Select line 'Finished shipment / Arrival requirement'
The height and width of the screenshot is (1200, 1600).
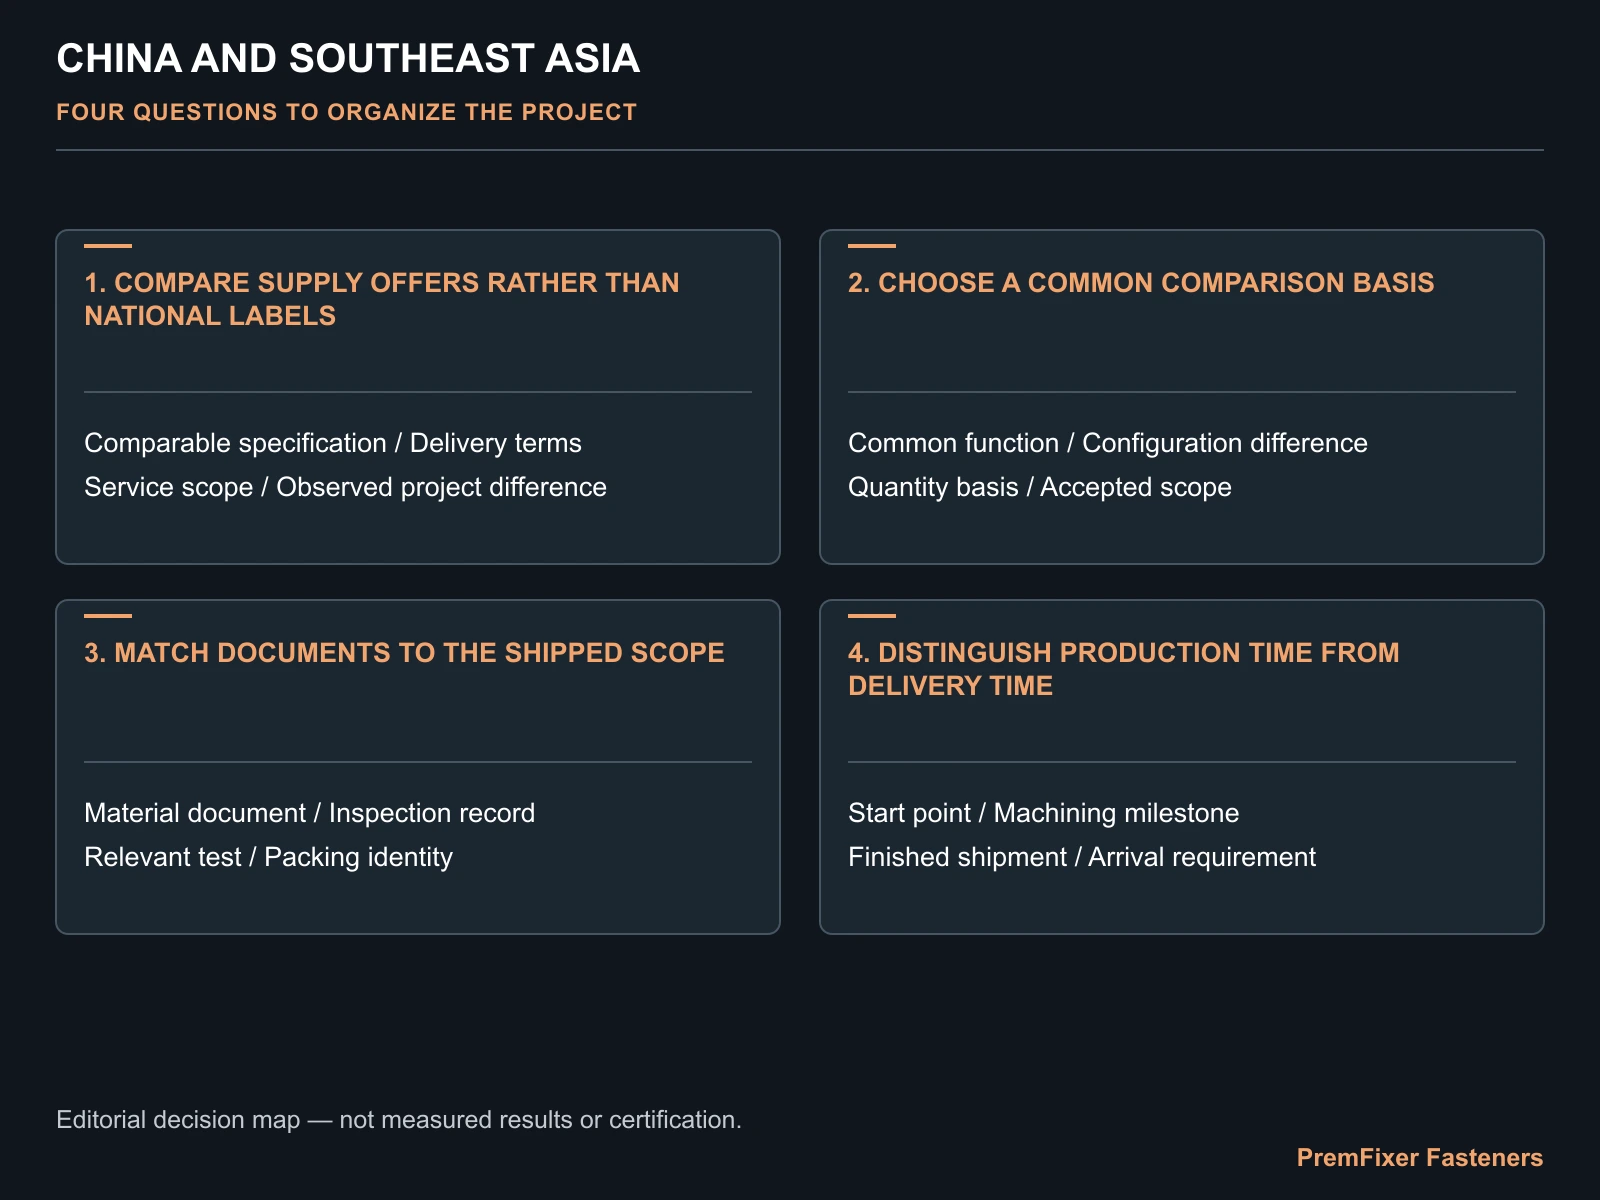click(1082, 857)
